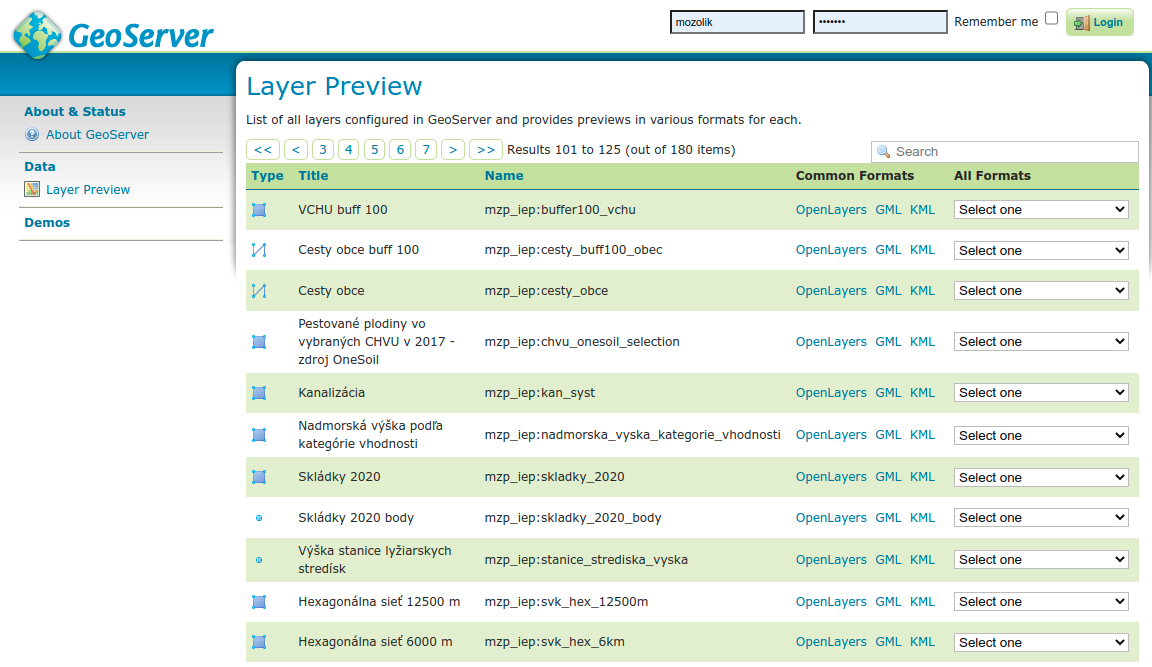Open the format dropdown for Kanalizácia
1152x667 pixels.
[x=1040, y=392]
